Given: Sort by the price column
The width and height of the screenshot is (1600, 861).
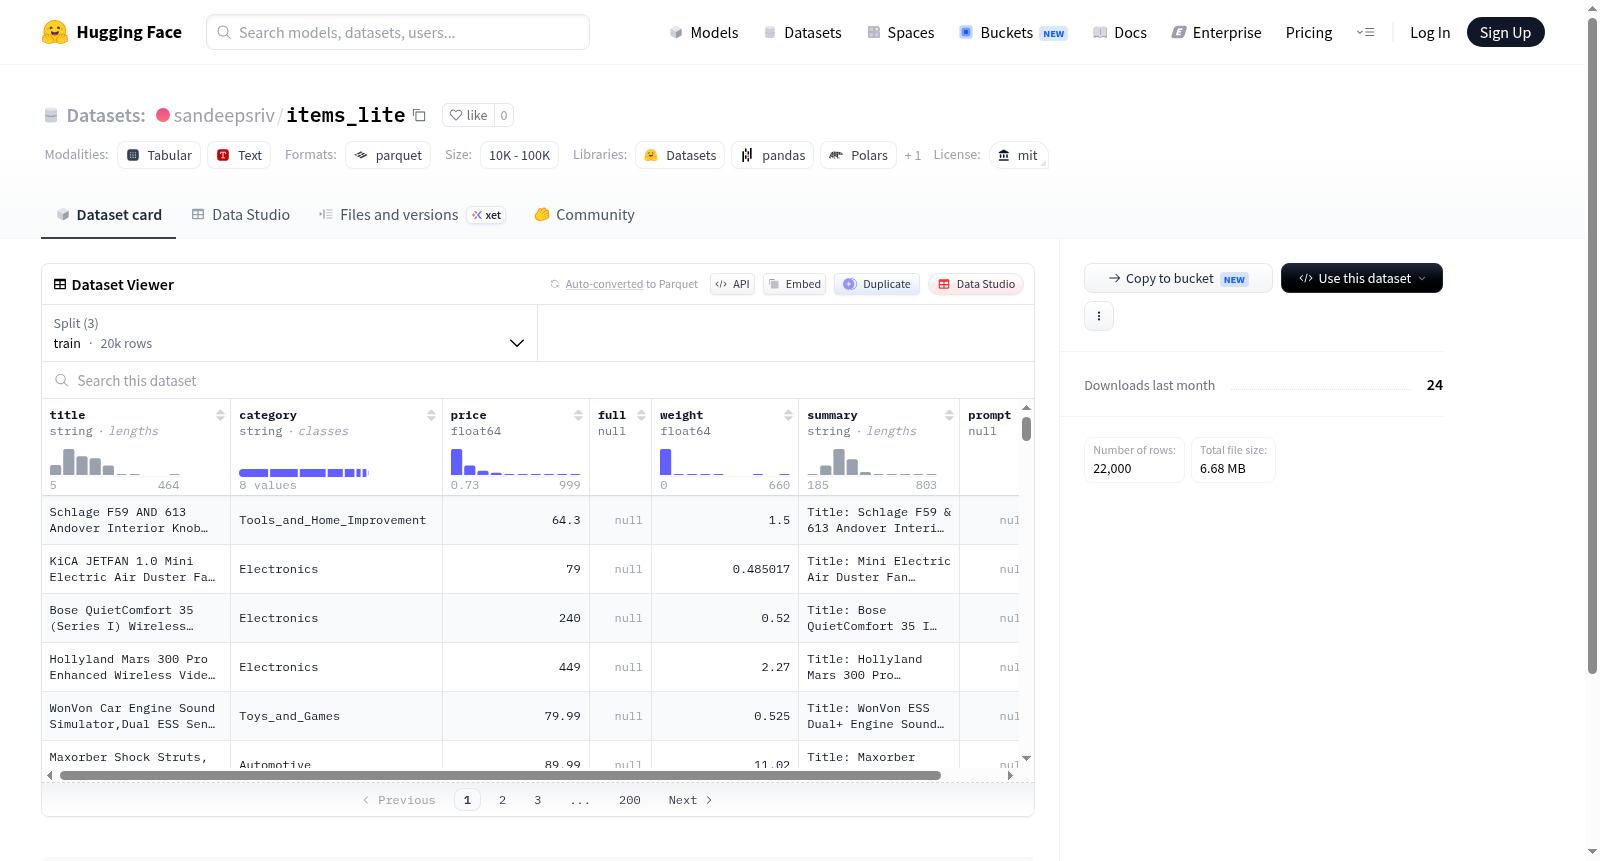Looking at the screenshot, I should pyautogui.click(x=578, y=415).
